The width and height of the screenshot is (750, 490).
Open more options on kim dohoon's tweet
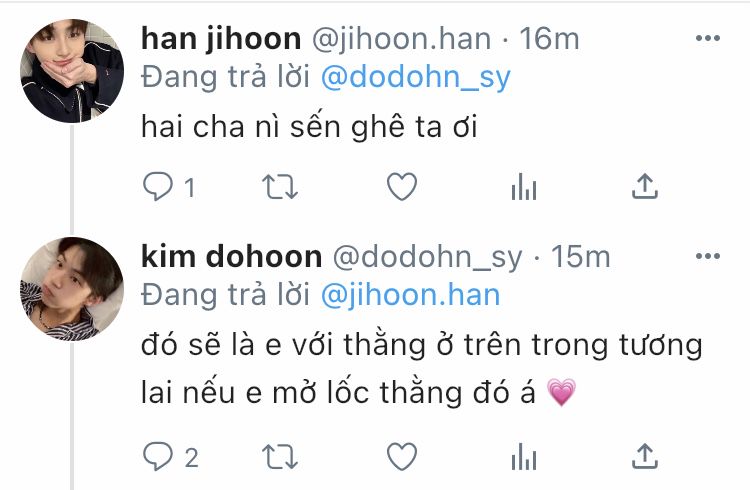[x=708, y=256]
